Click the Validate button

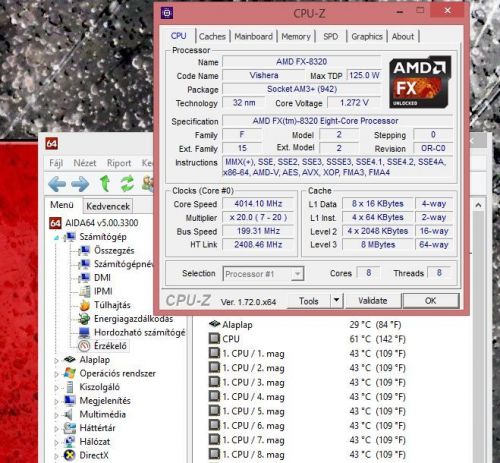373,301
